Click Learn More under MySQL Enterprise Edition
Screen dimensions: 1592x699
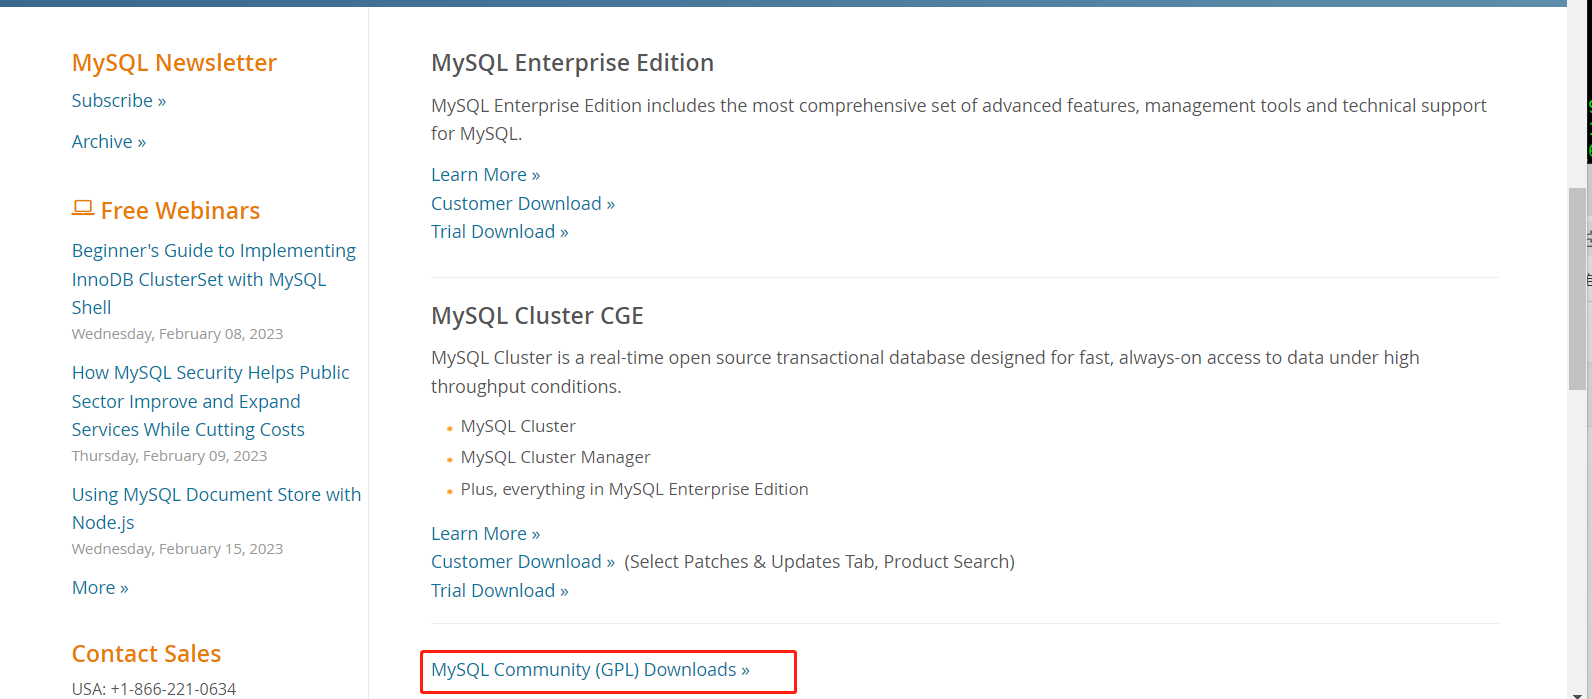(x=485, y=174)
